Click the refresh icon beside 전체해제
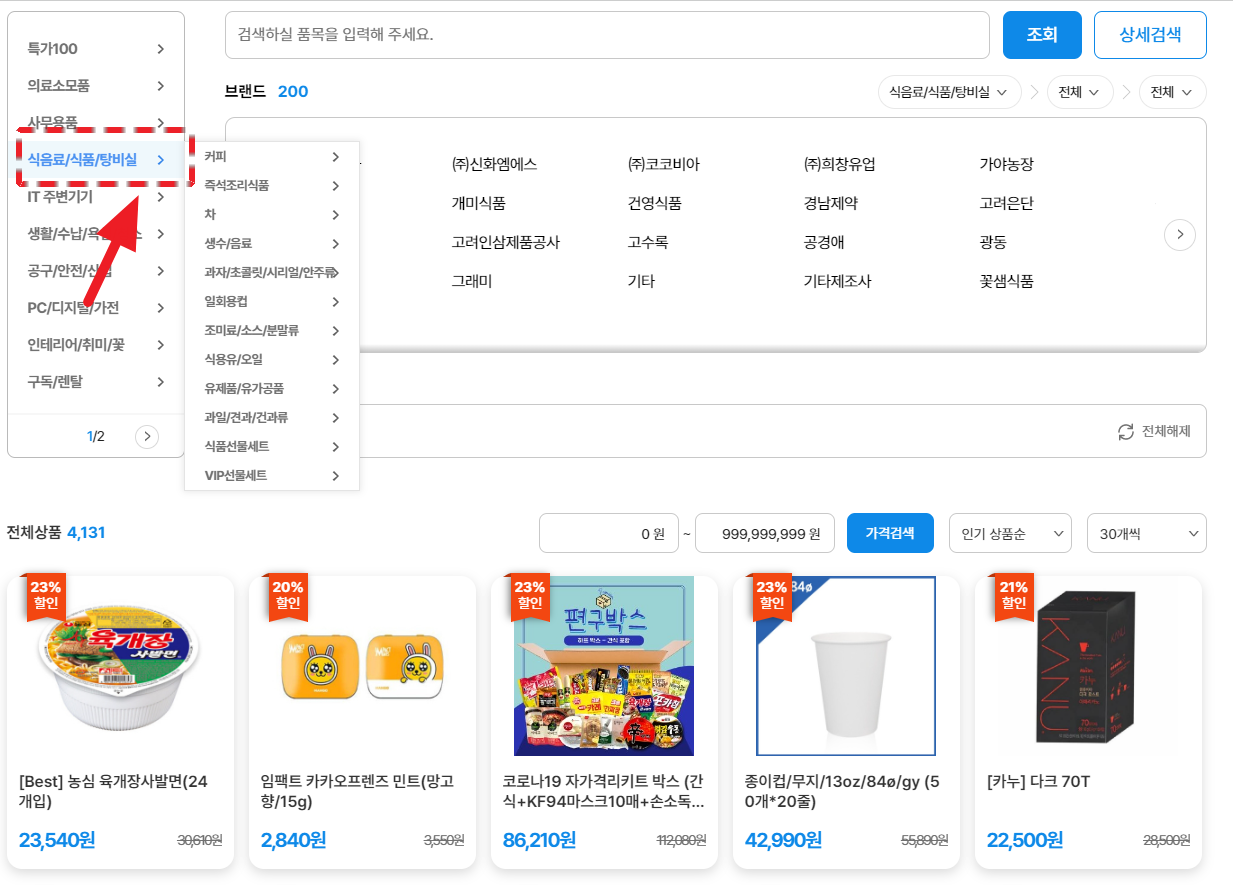Image resolution: width=1233 pixels, height=885 pixels. (1126, 432)
